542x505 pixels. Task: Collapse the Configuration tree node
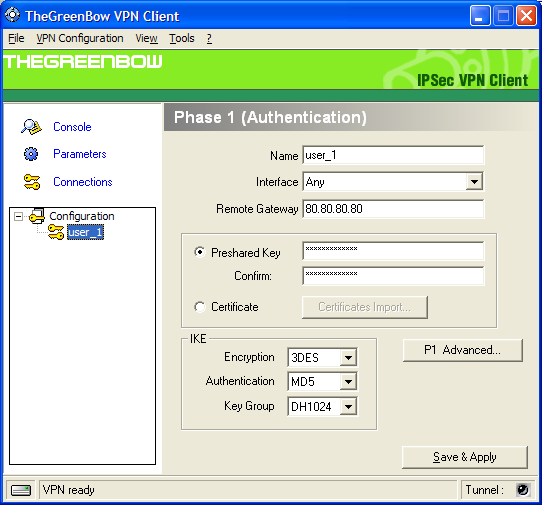click(18, 217)
